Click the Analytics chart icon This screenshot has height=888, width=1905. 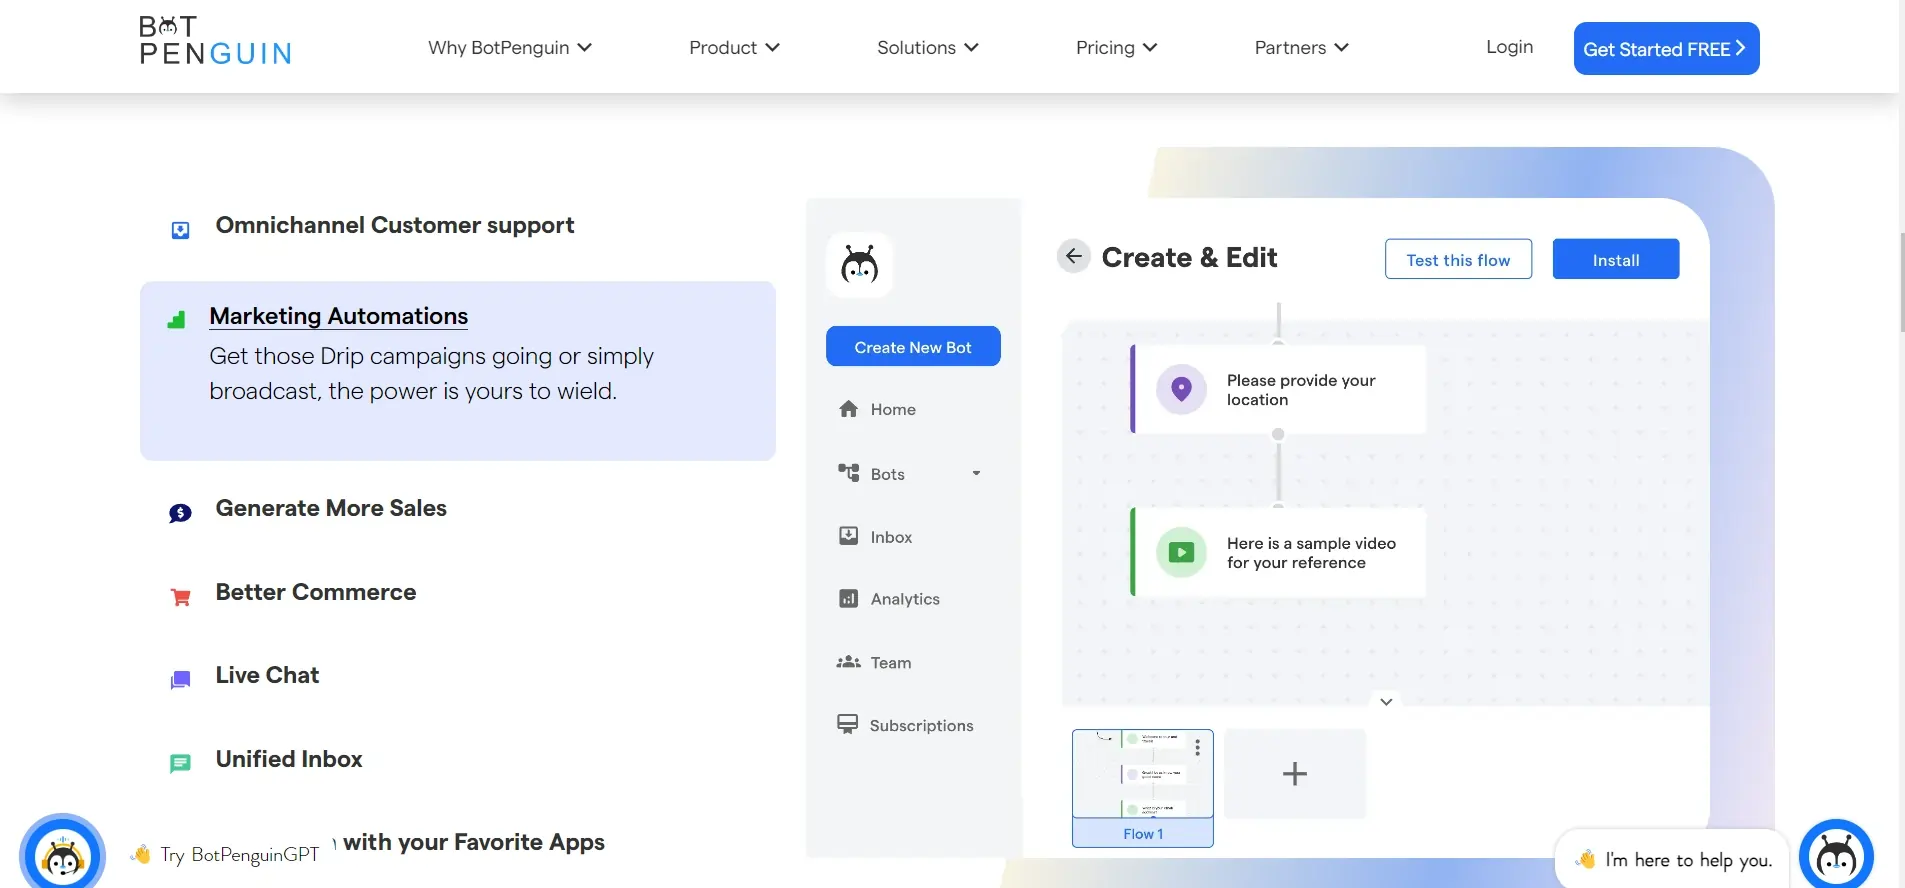coord(848,599)
